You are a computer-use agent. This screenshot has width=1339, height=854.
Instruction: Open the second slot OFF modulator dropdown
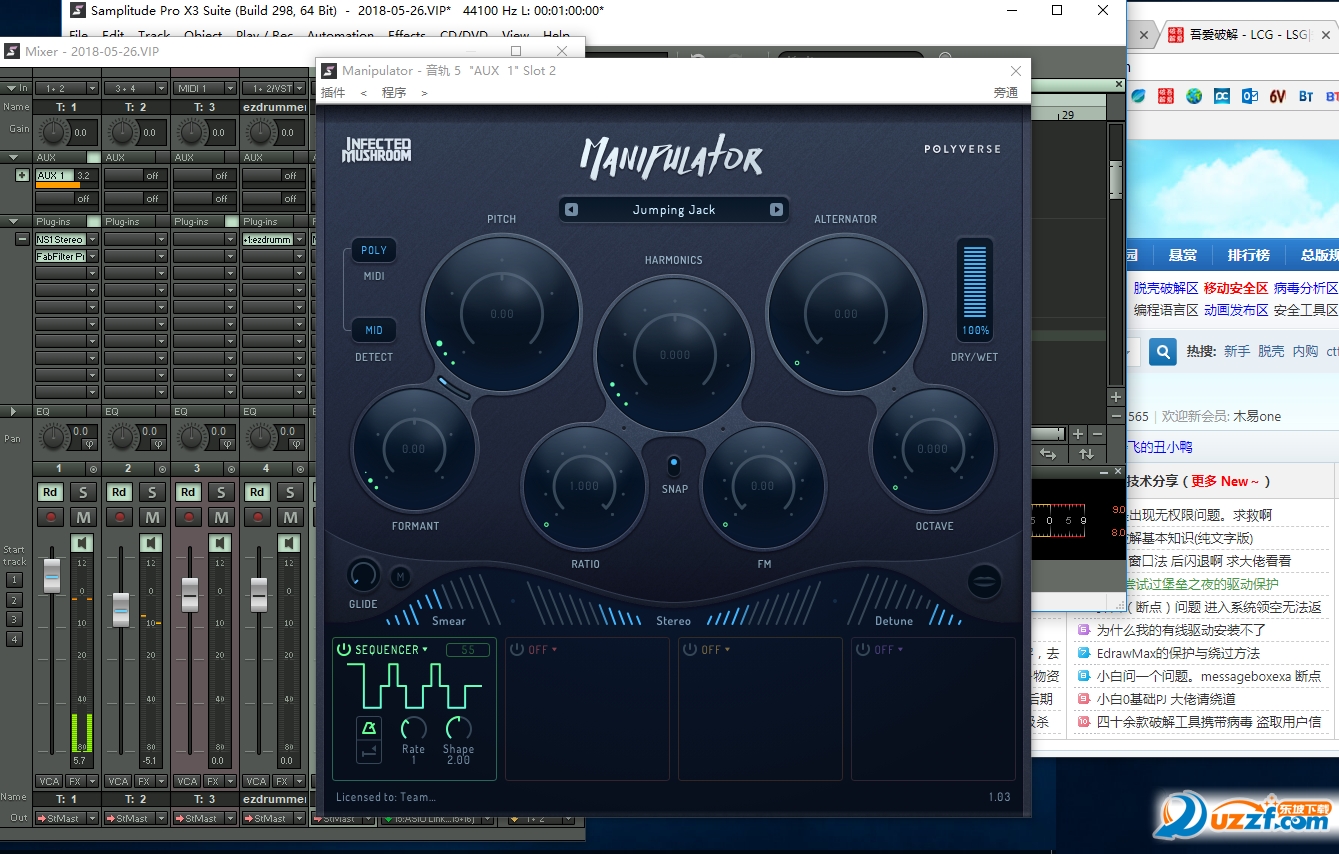543,649
